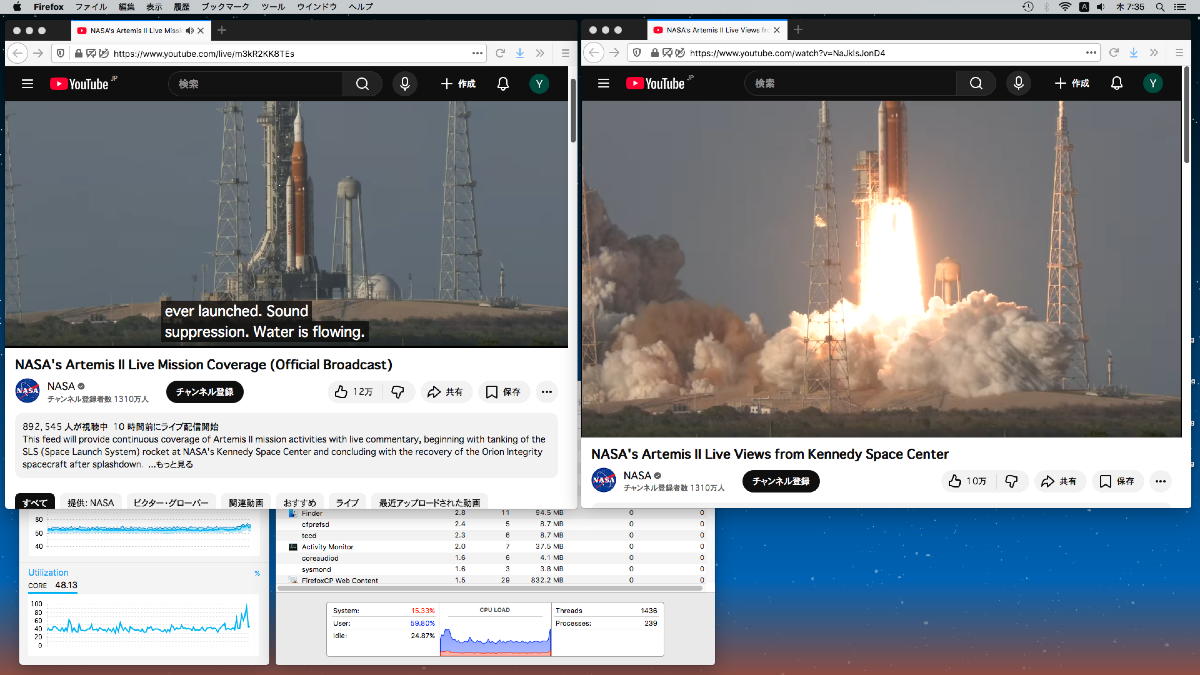
Task: Select the すべて filter chip
Action: 35,502
